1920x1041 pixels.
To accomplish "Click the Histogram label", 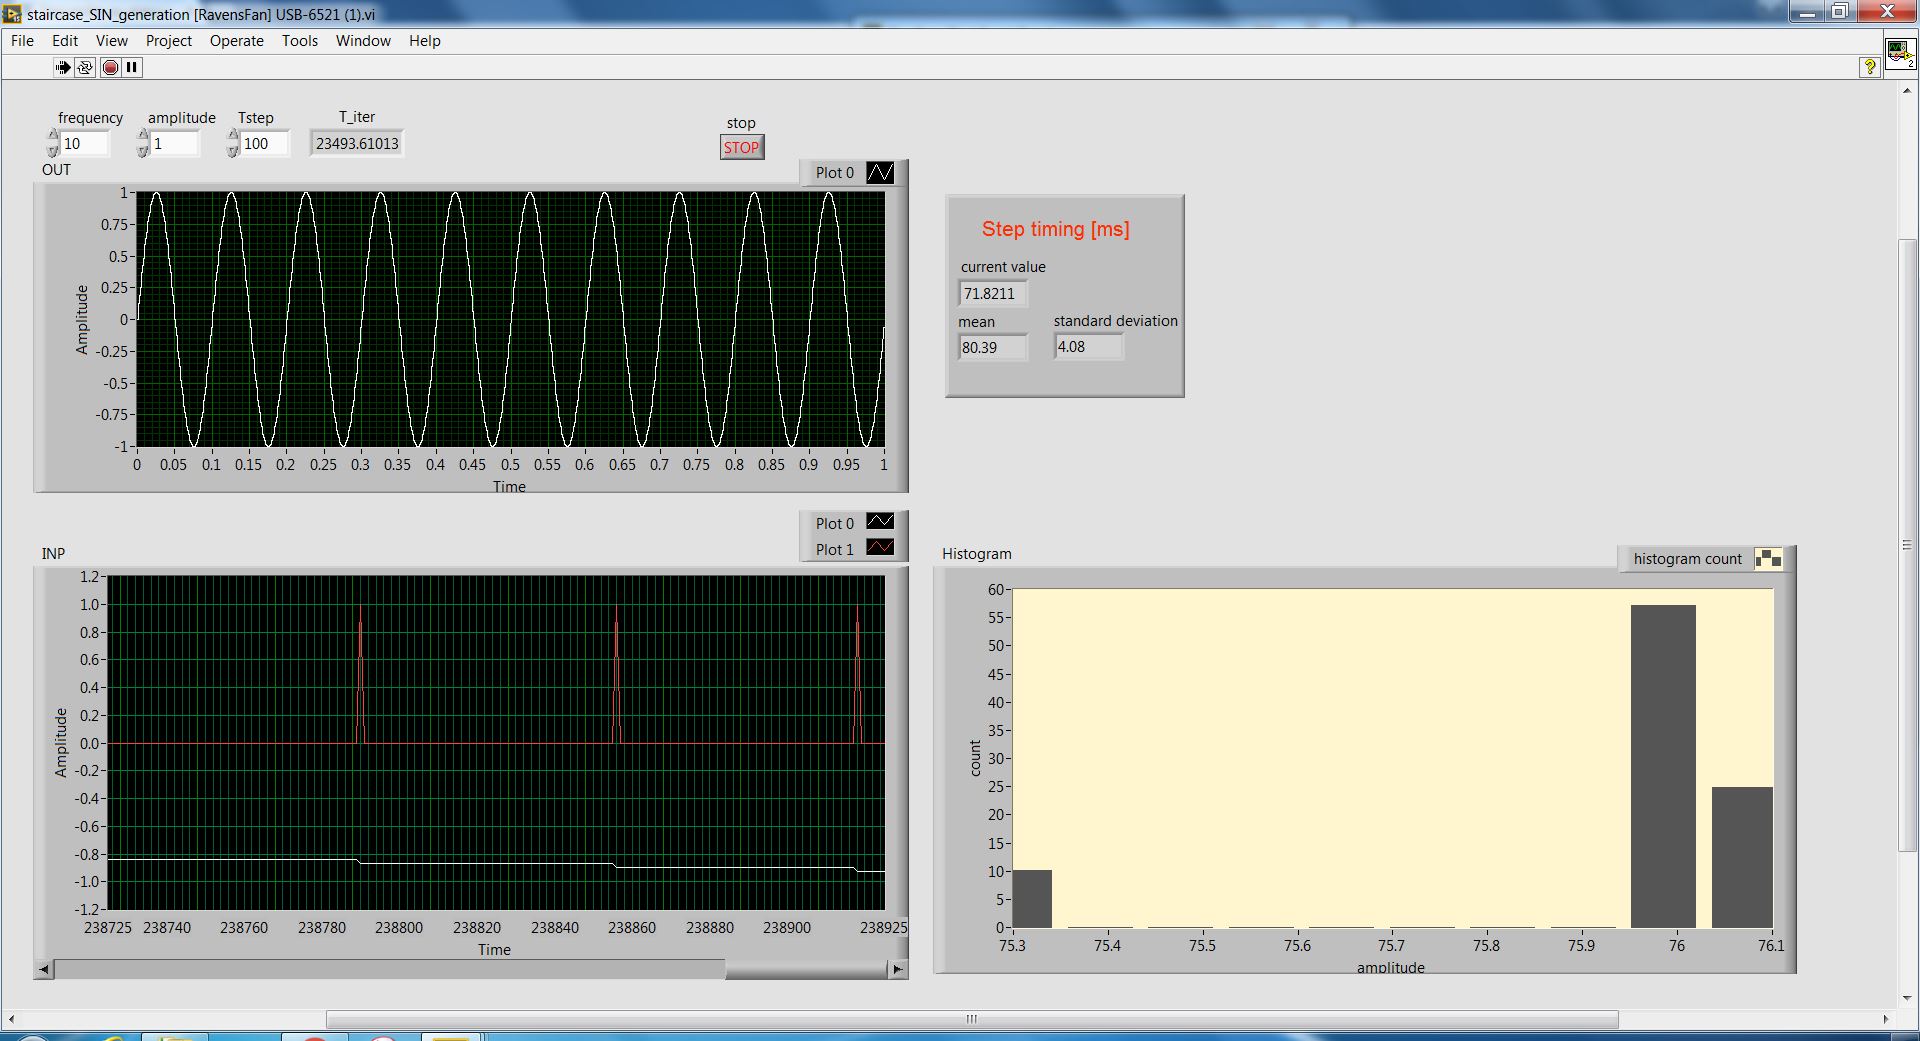I will click(977, 554).
